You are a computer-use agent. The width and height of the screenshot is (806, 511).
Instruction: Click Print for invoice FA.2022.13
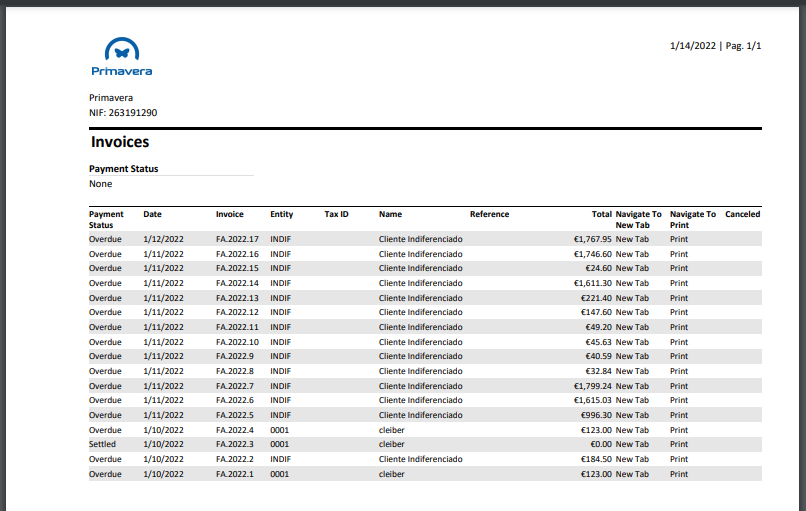[679, 298]
